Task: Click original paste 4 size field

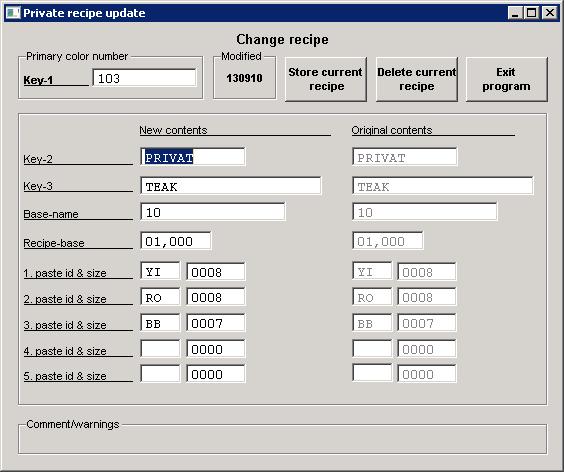Action: tap(427, 349)
